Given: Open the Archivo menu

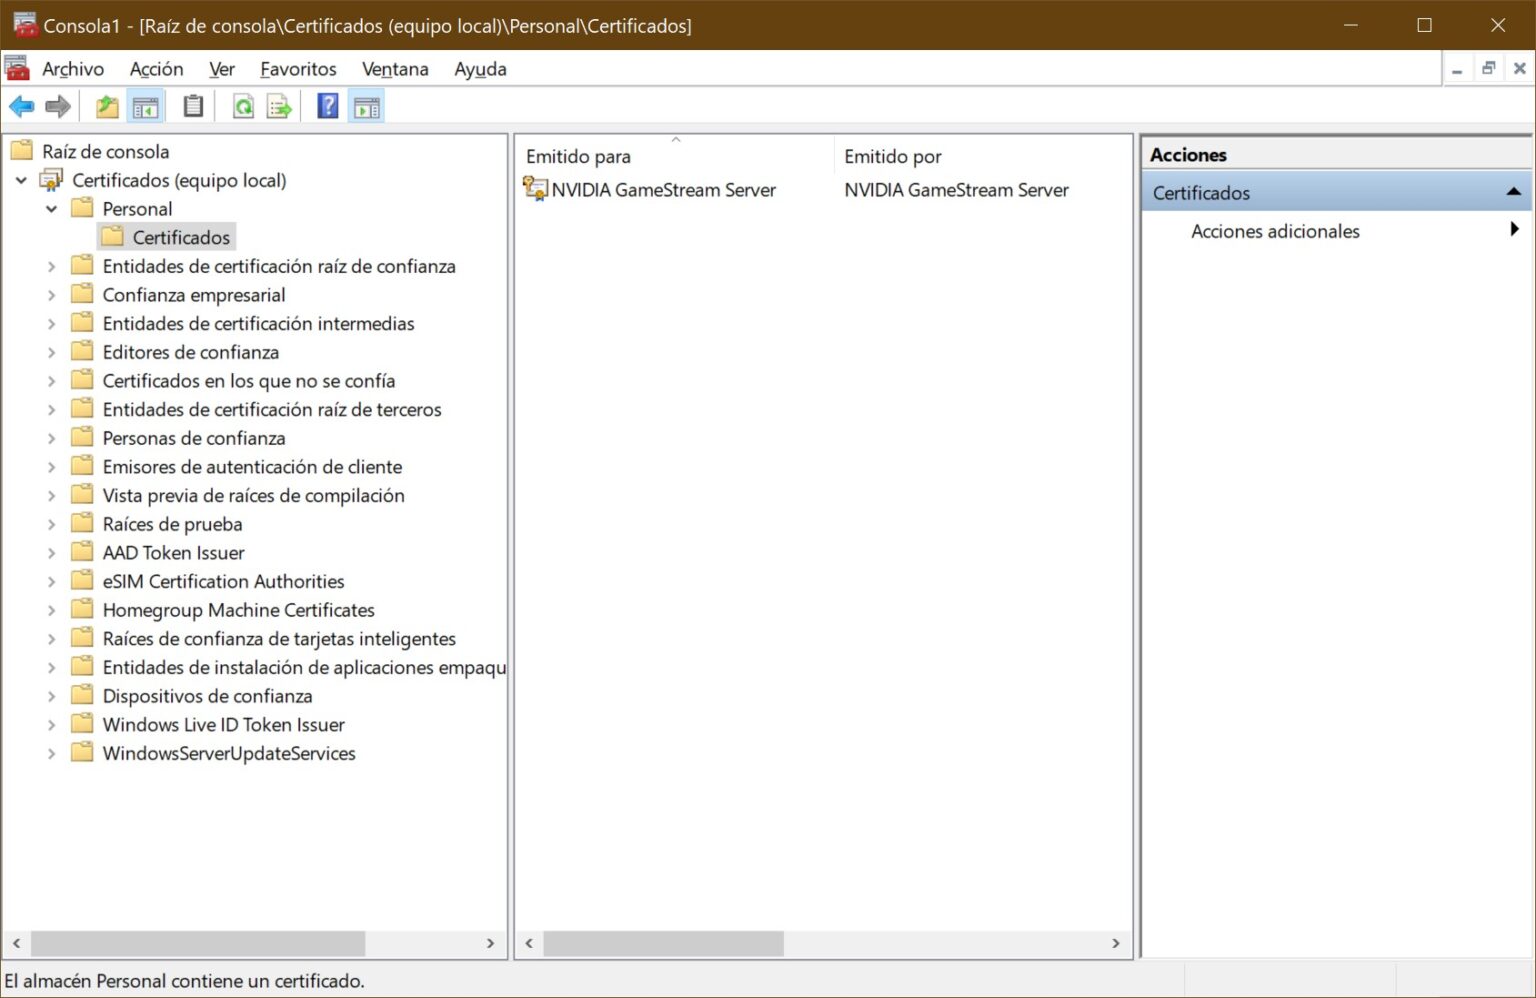Looking at the screenshot, I should click(72, 69).
